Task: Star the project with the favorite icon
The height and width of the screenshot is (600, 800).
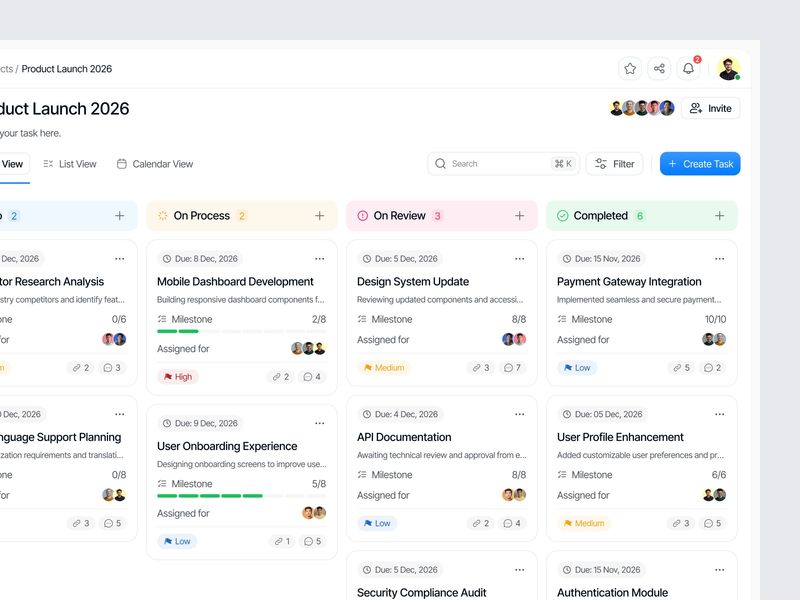Action: (x=630, y=69)
